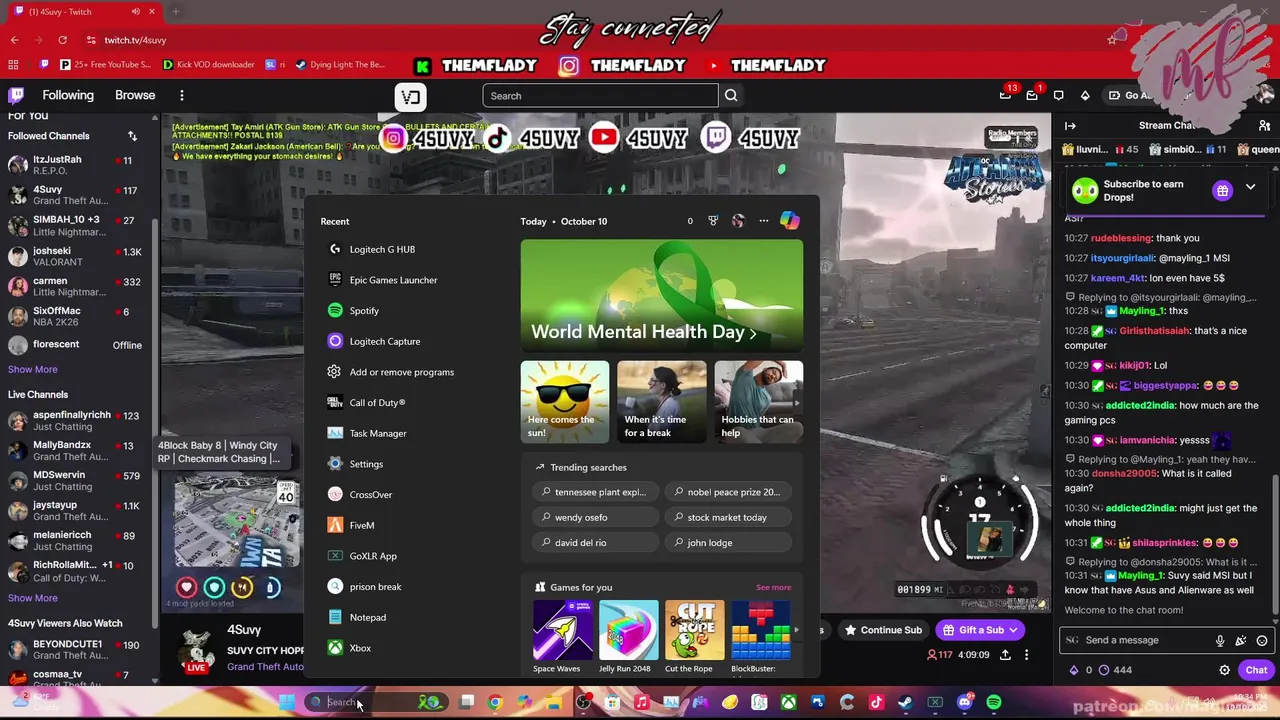Click the Copilot icon in search panel

[x=790, y=221]
